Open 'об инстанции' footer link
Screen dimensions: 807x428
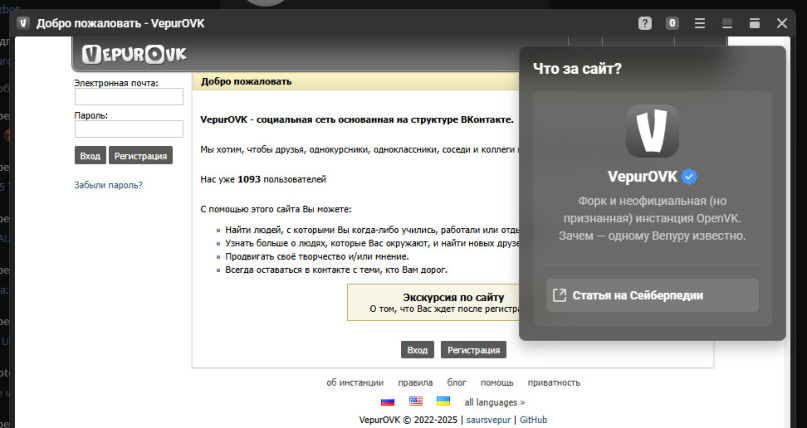355,382
